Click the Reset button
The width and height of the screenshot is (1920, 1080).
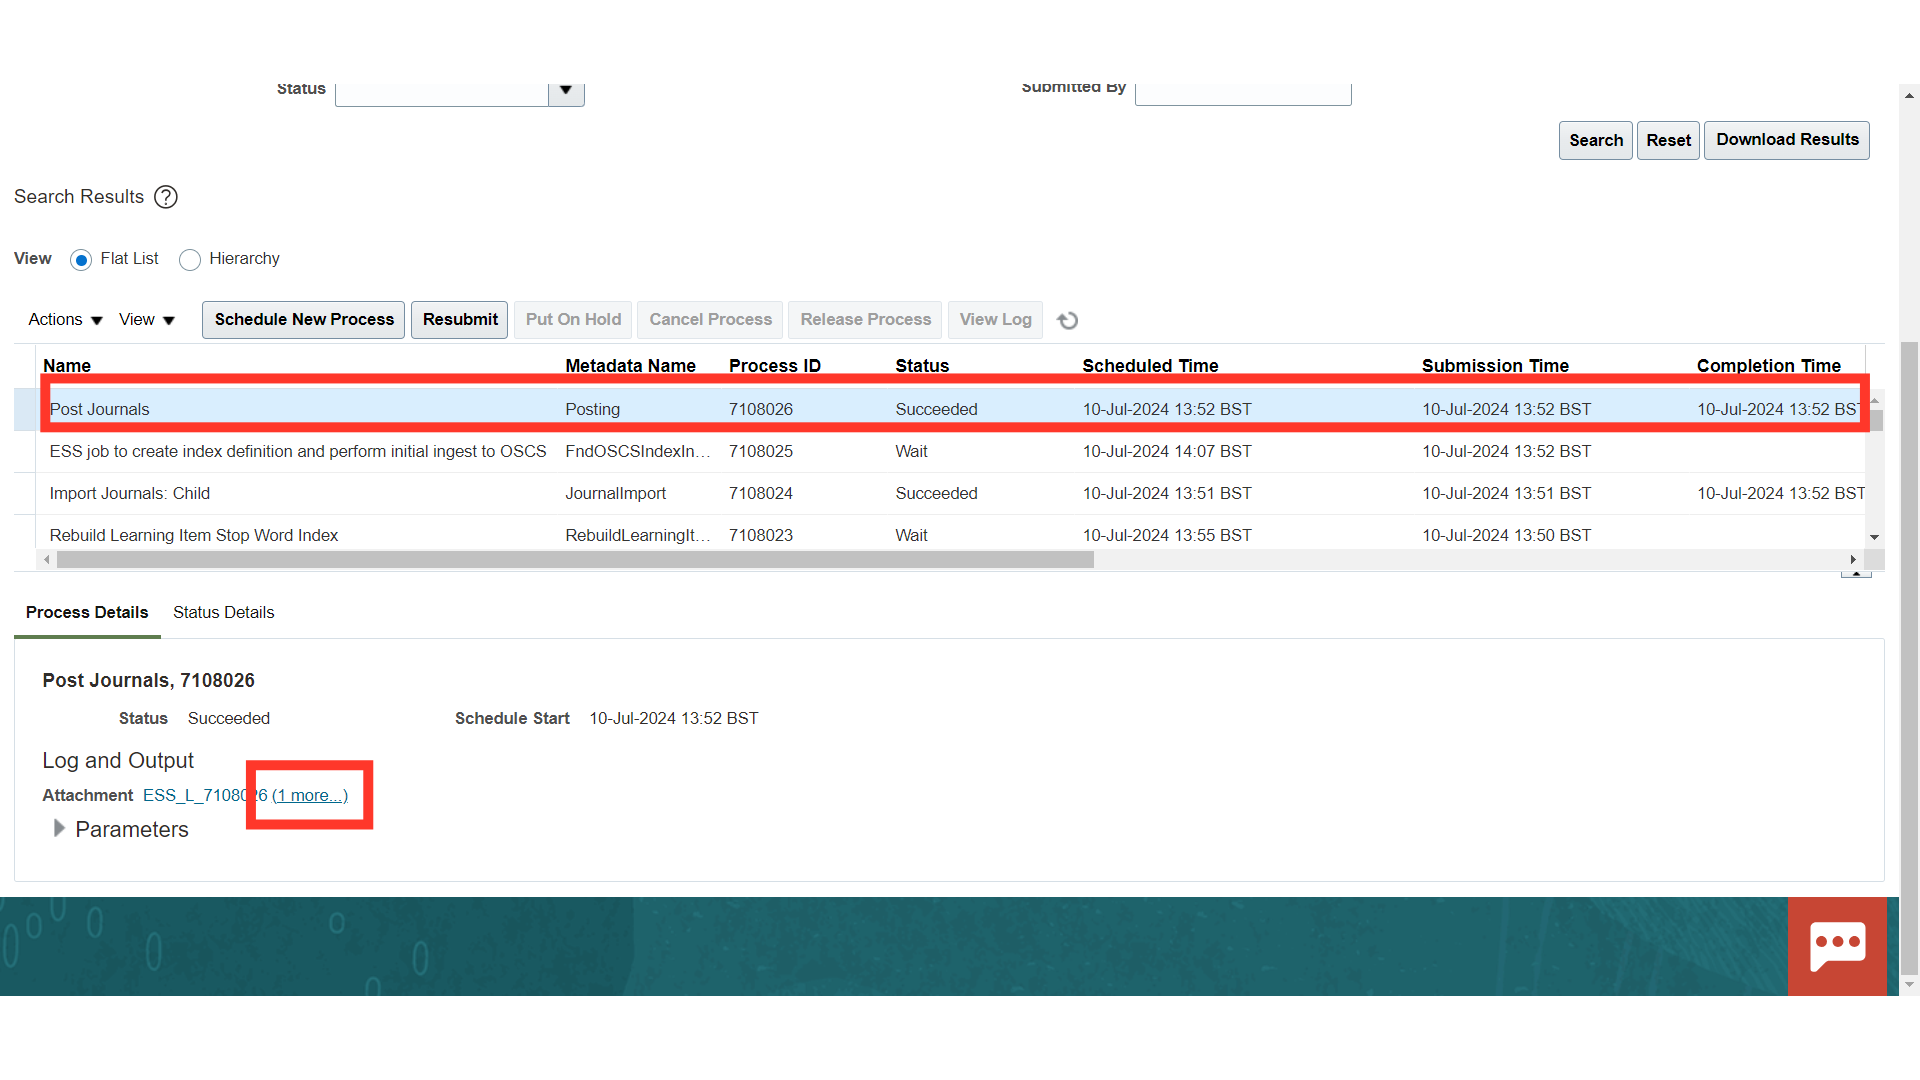coord(1668,140)
